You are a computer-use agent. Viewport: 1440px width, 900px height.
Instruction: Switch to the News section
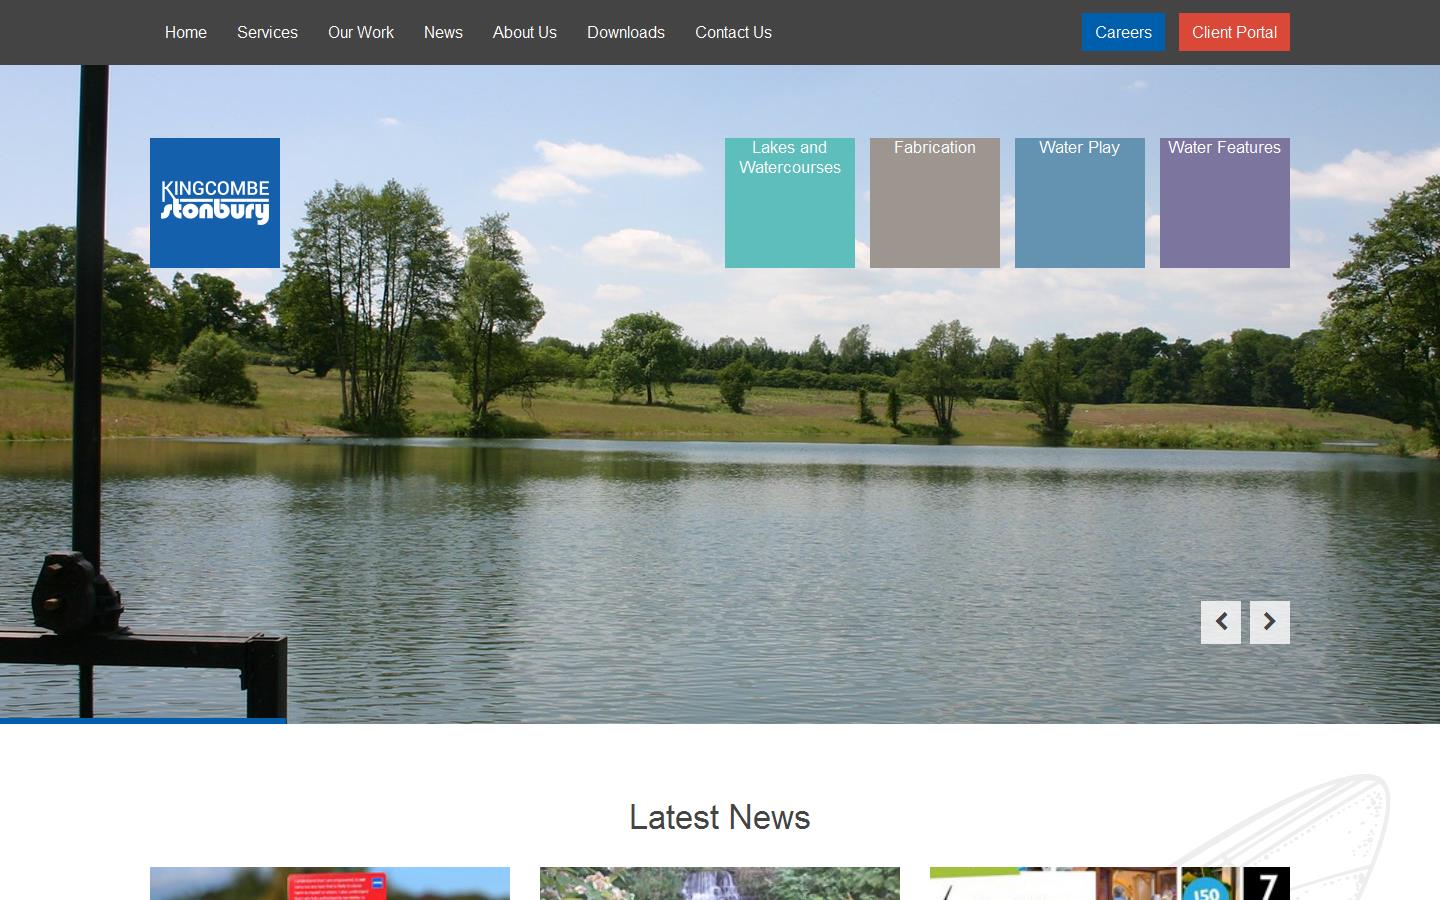point(443,32)
